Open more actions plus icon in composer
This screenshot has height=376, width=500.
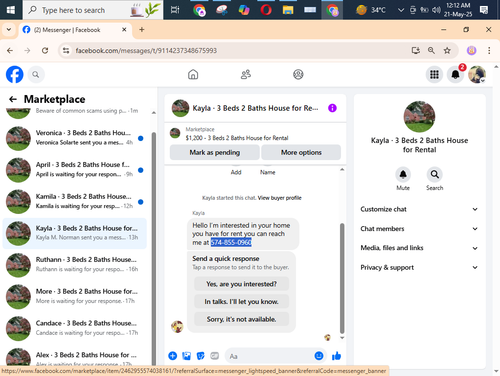click(172, 356)
